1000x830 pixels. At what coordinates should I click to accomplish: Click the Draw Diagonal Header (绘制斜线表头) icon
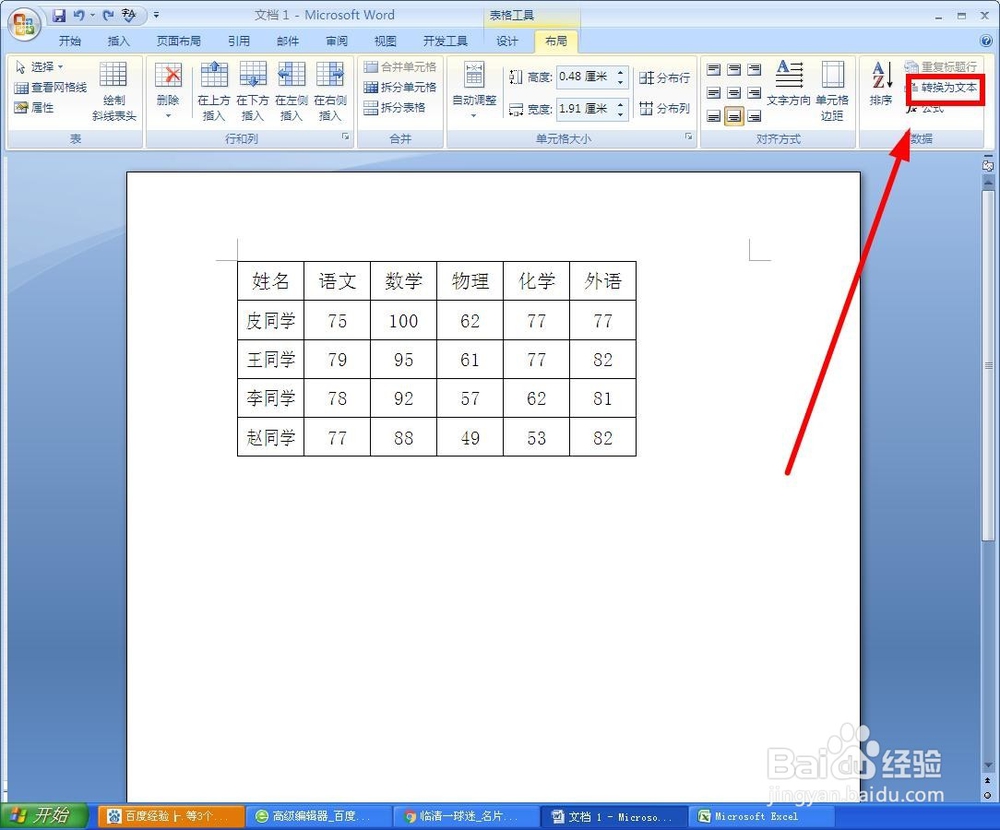113,74
